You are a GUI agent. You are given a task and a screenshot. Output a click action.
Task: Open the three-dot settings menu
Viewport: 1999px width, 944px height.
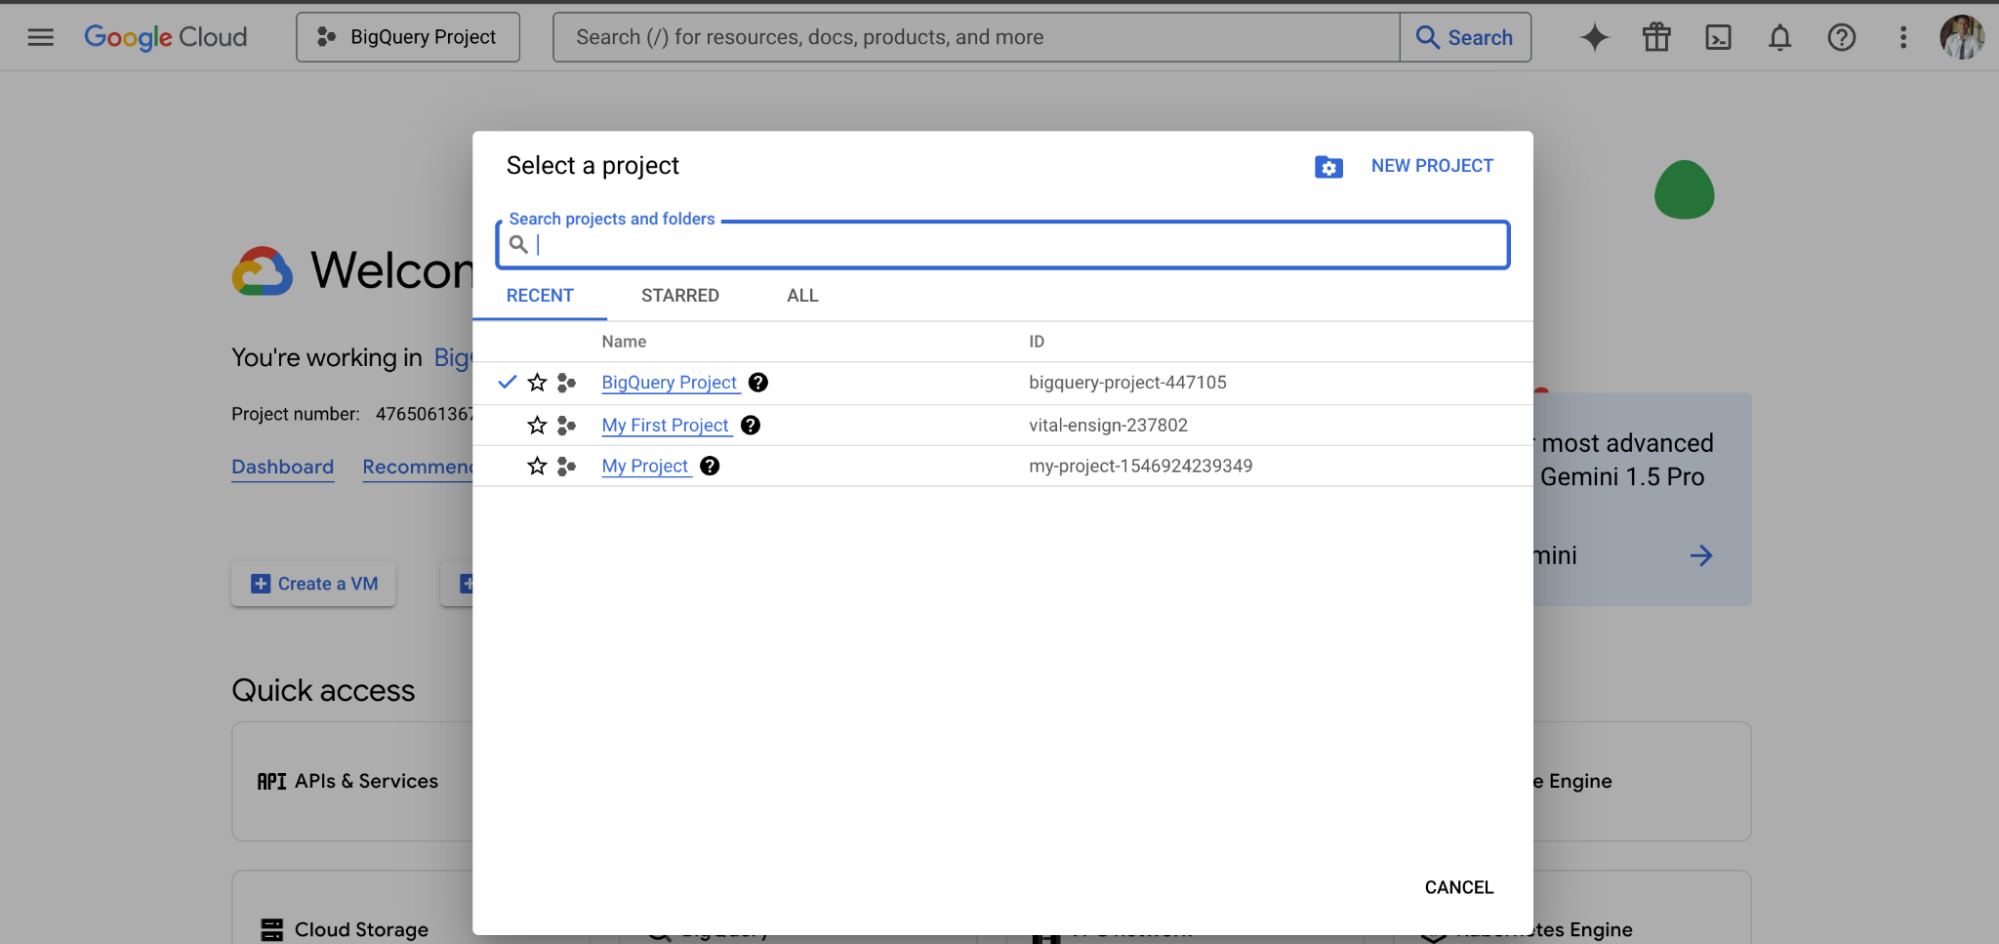[x=1903, y=38]
